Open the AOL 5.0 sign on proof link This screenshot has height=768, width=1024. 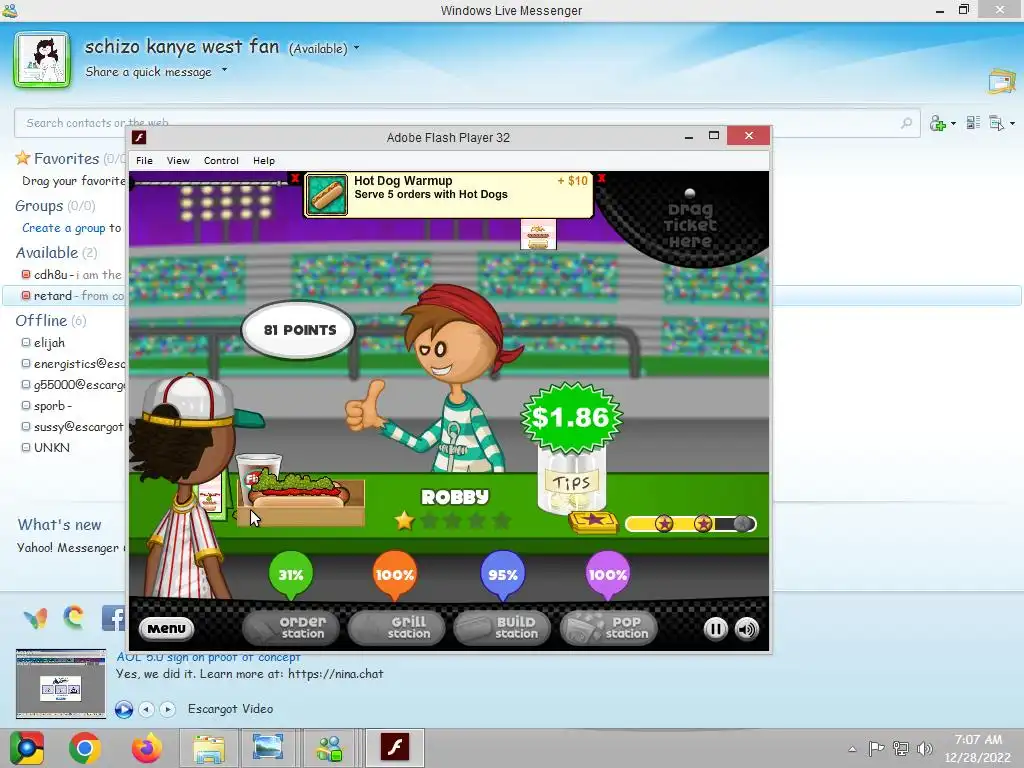pos(208,656)
